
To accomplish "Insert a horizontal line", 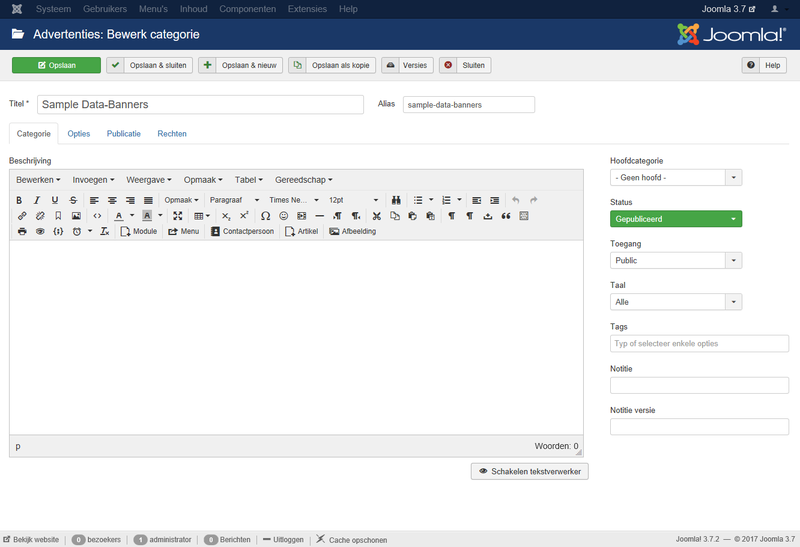I will 319,216.
